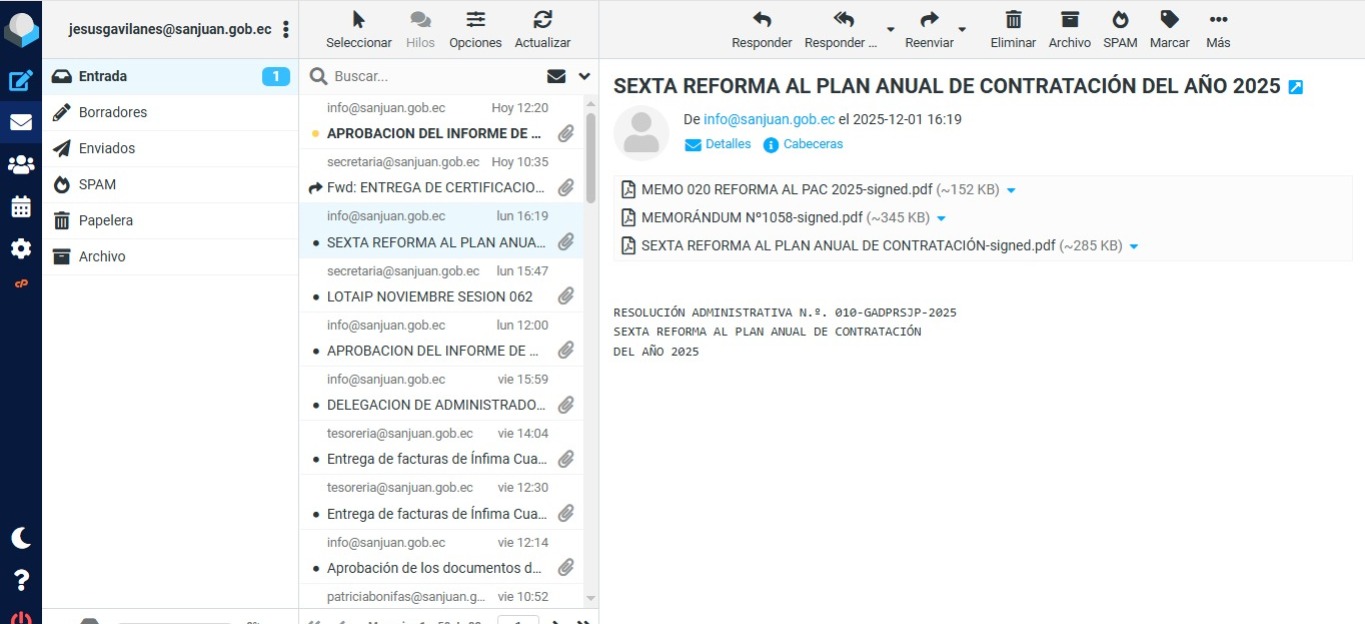Open the Contacts icon in left sidebar
The height and width of the screenshot is (624, 1365).
(21, 165)
